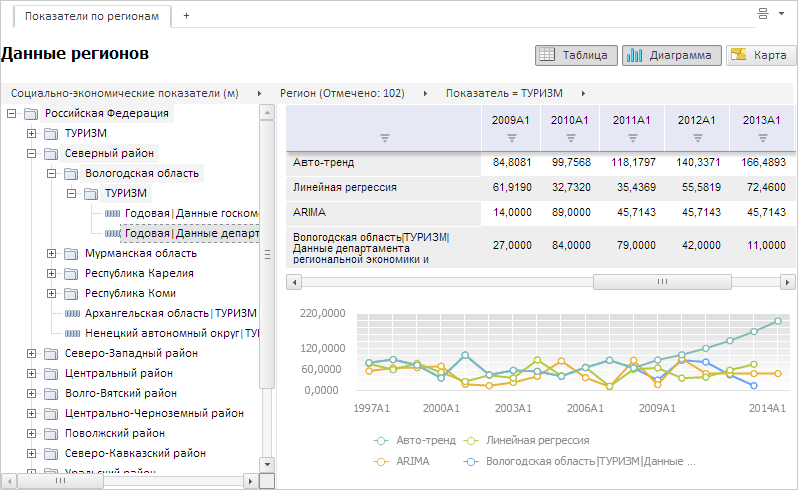
Task: Click the filter icon under 2013A1 column
Action: point(762,138)
